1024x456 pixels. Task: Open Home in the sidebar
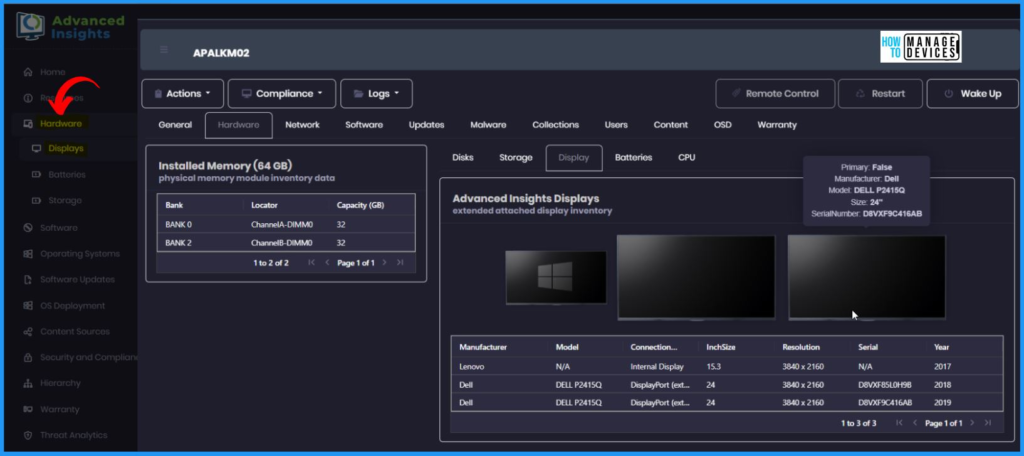point(52,72)
